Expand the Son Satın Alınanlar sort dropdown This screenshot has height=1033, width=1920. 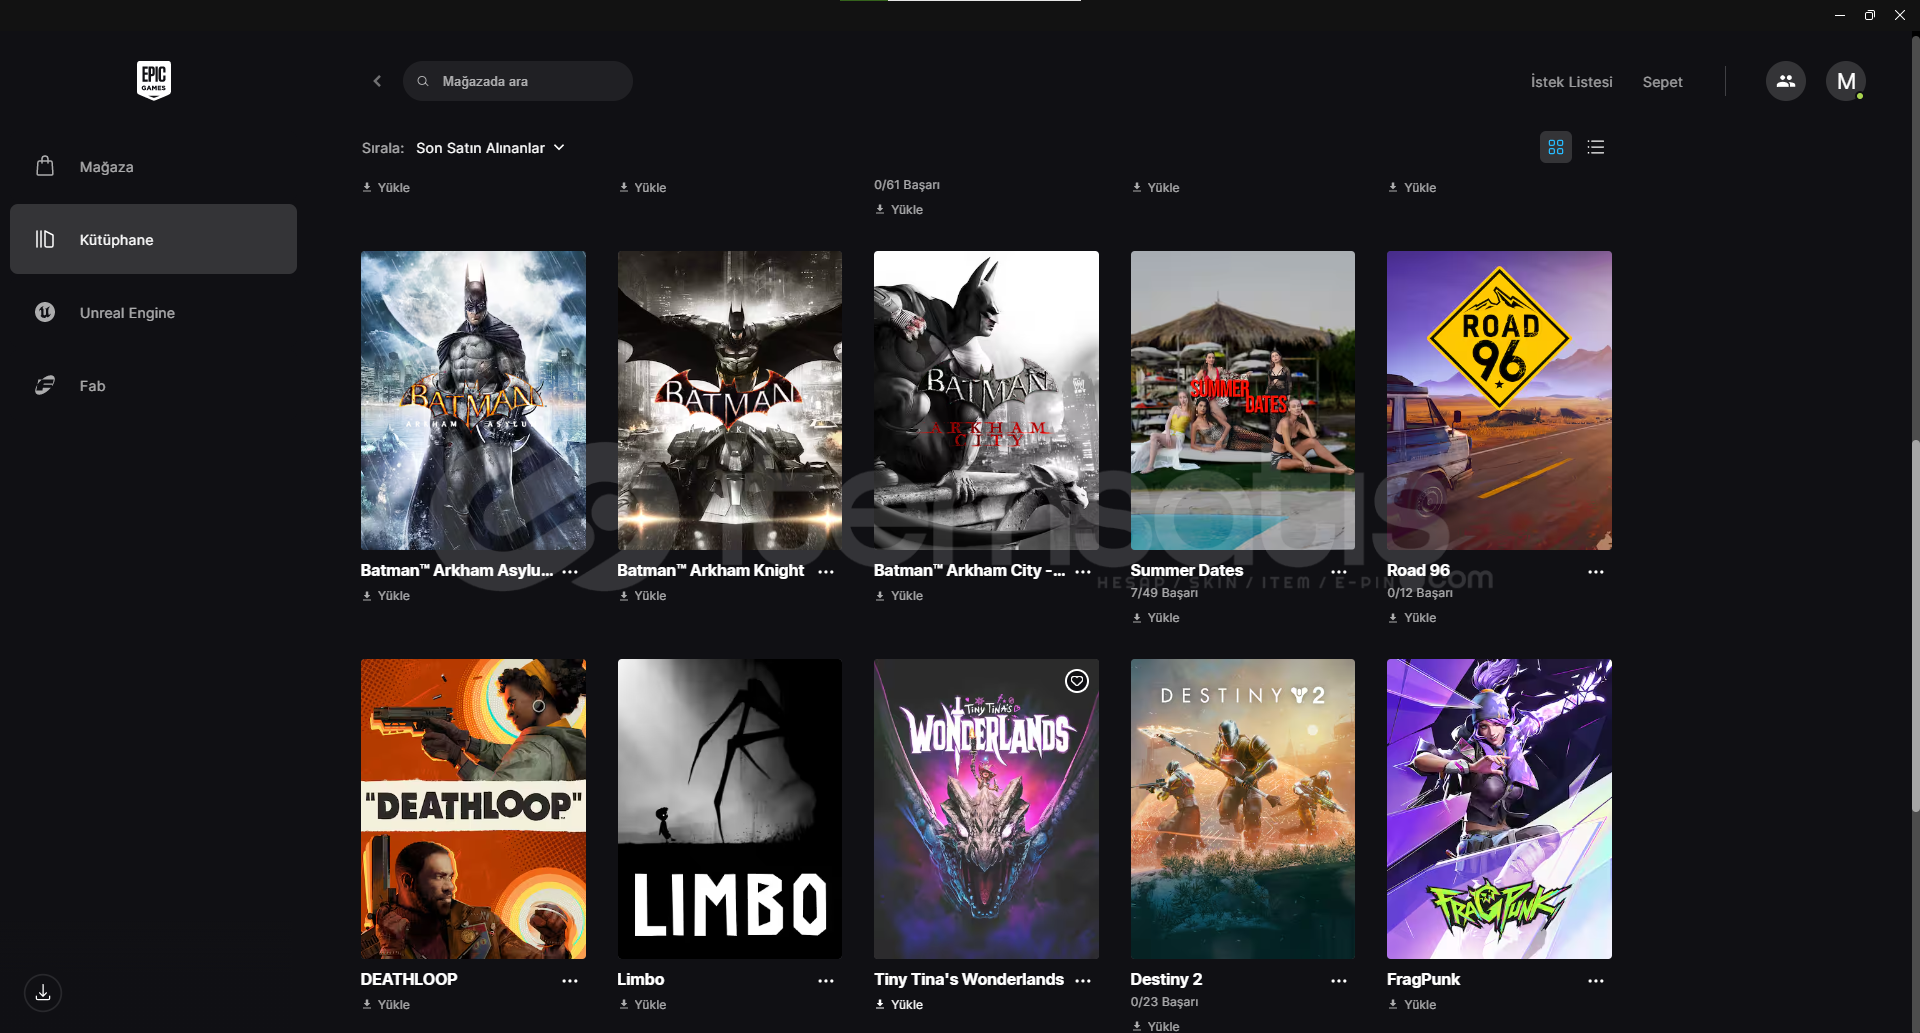490,148
